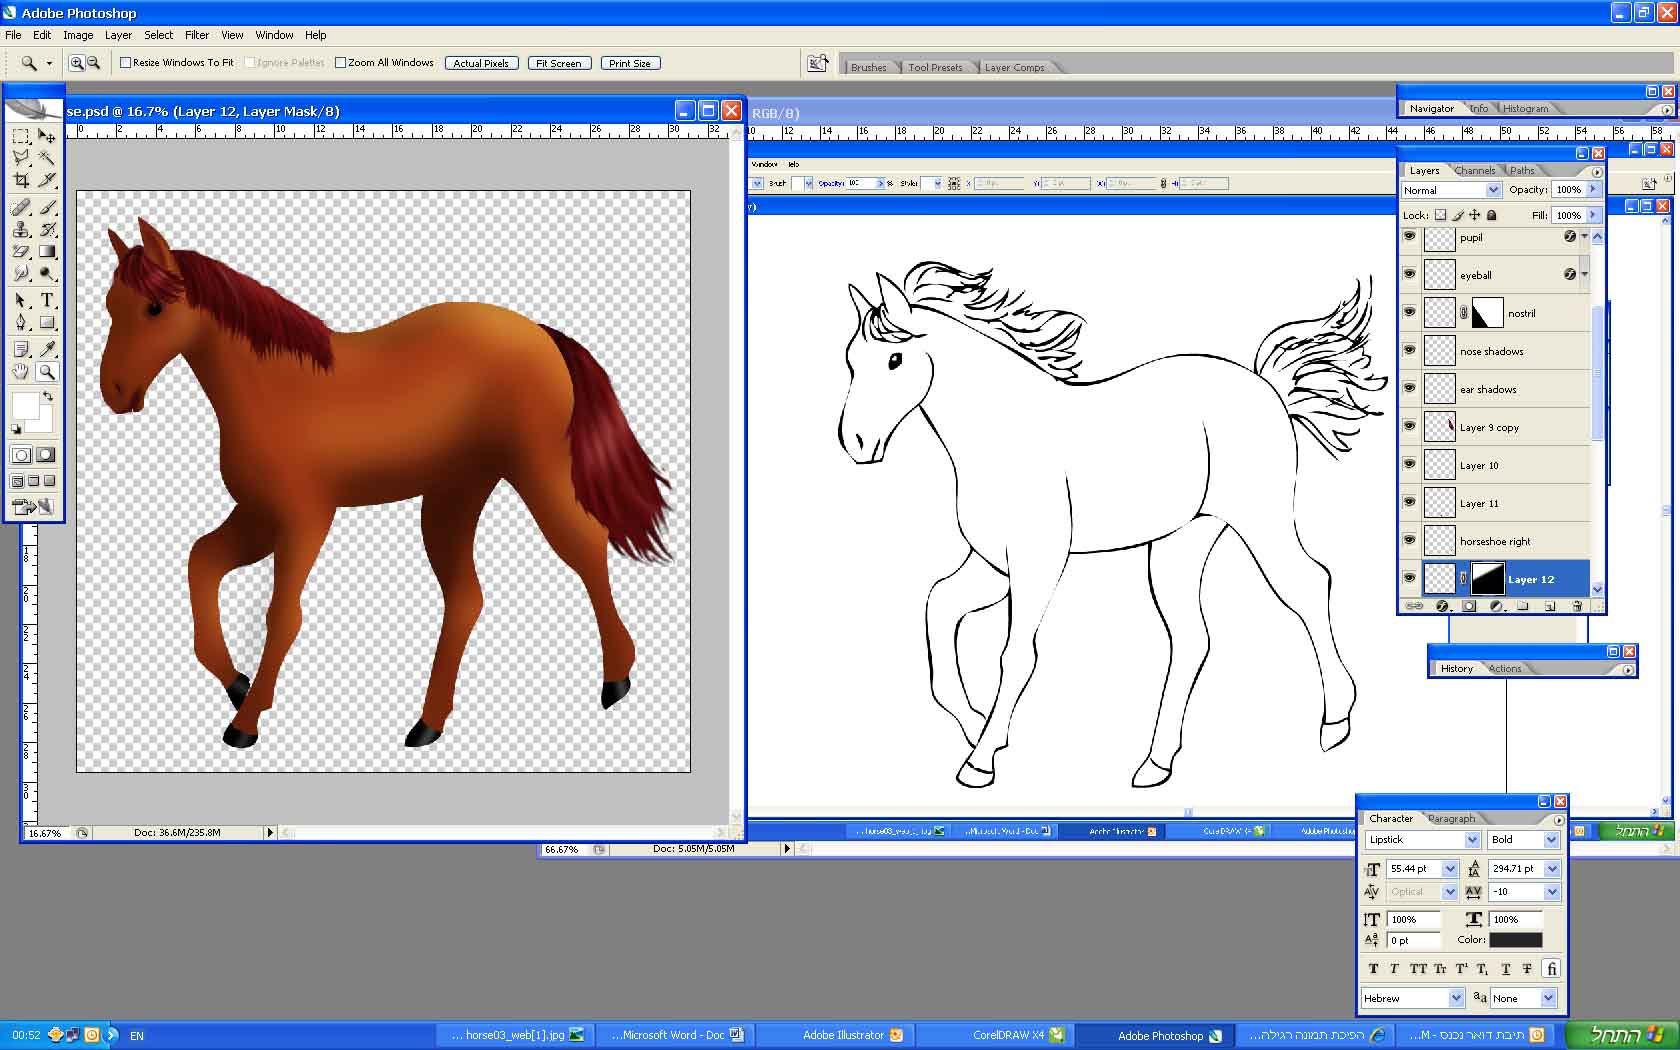The height and width of the screenshot is (1050, 1680).
Task: Switch to the Channels tab
Action: (x=1475, y=171)
